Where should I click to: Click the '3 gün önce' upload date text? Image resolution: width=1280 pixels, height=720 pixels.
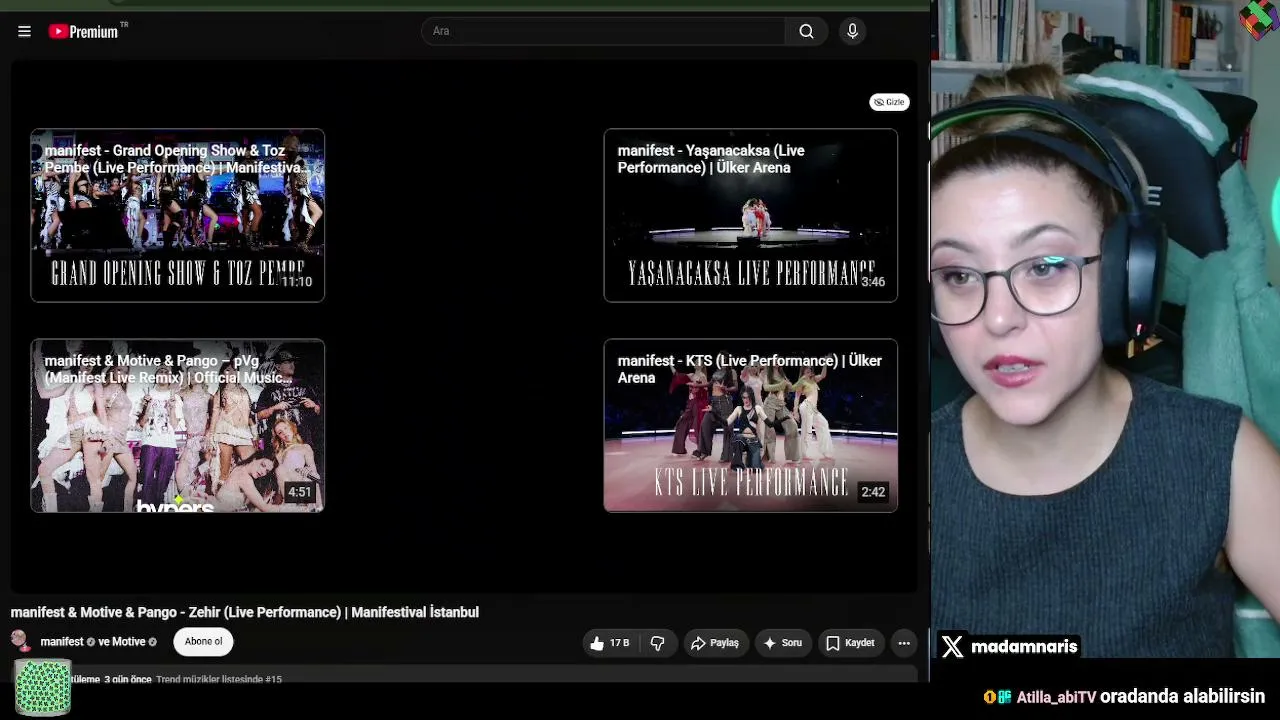(x=128, y=680)
